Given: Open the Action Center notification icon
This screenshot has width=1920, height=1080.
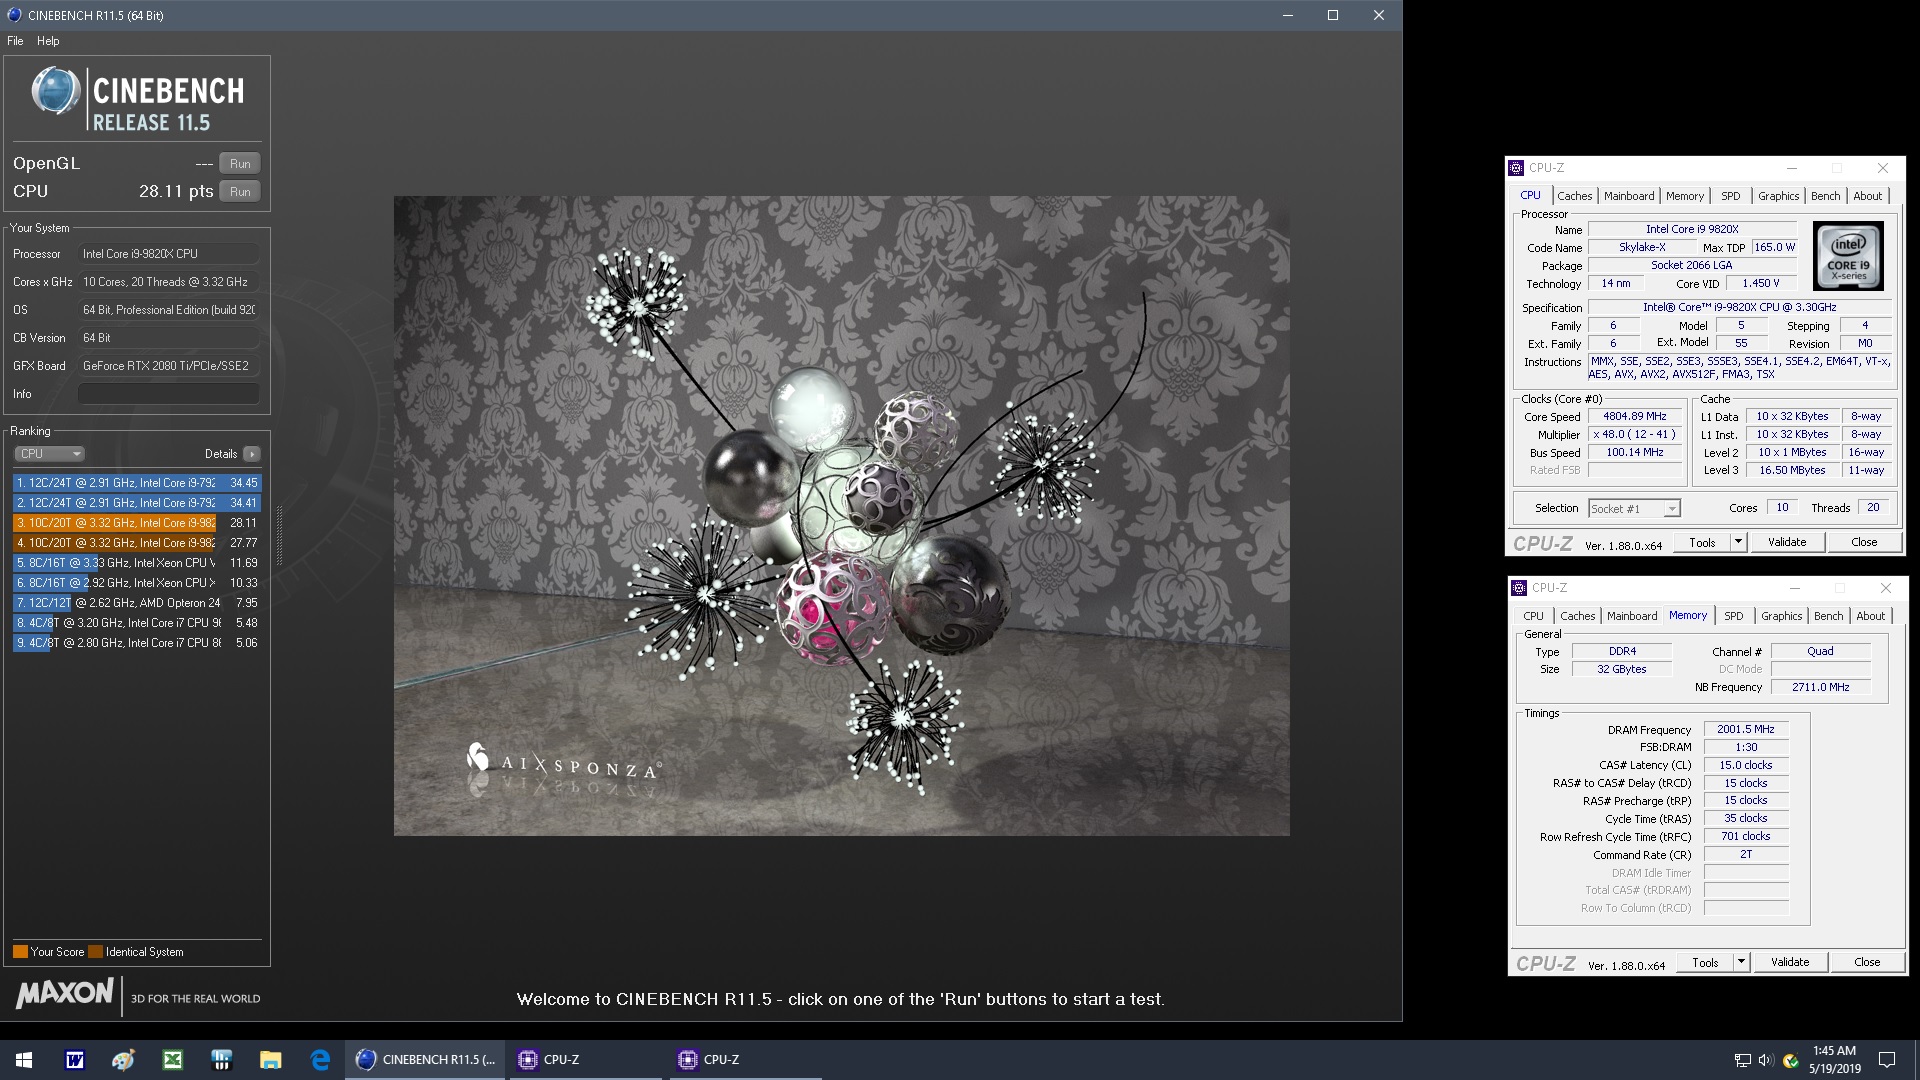Looking at the screenshot, I should coord(1887,1060).
